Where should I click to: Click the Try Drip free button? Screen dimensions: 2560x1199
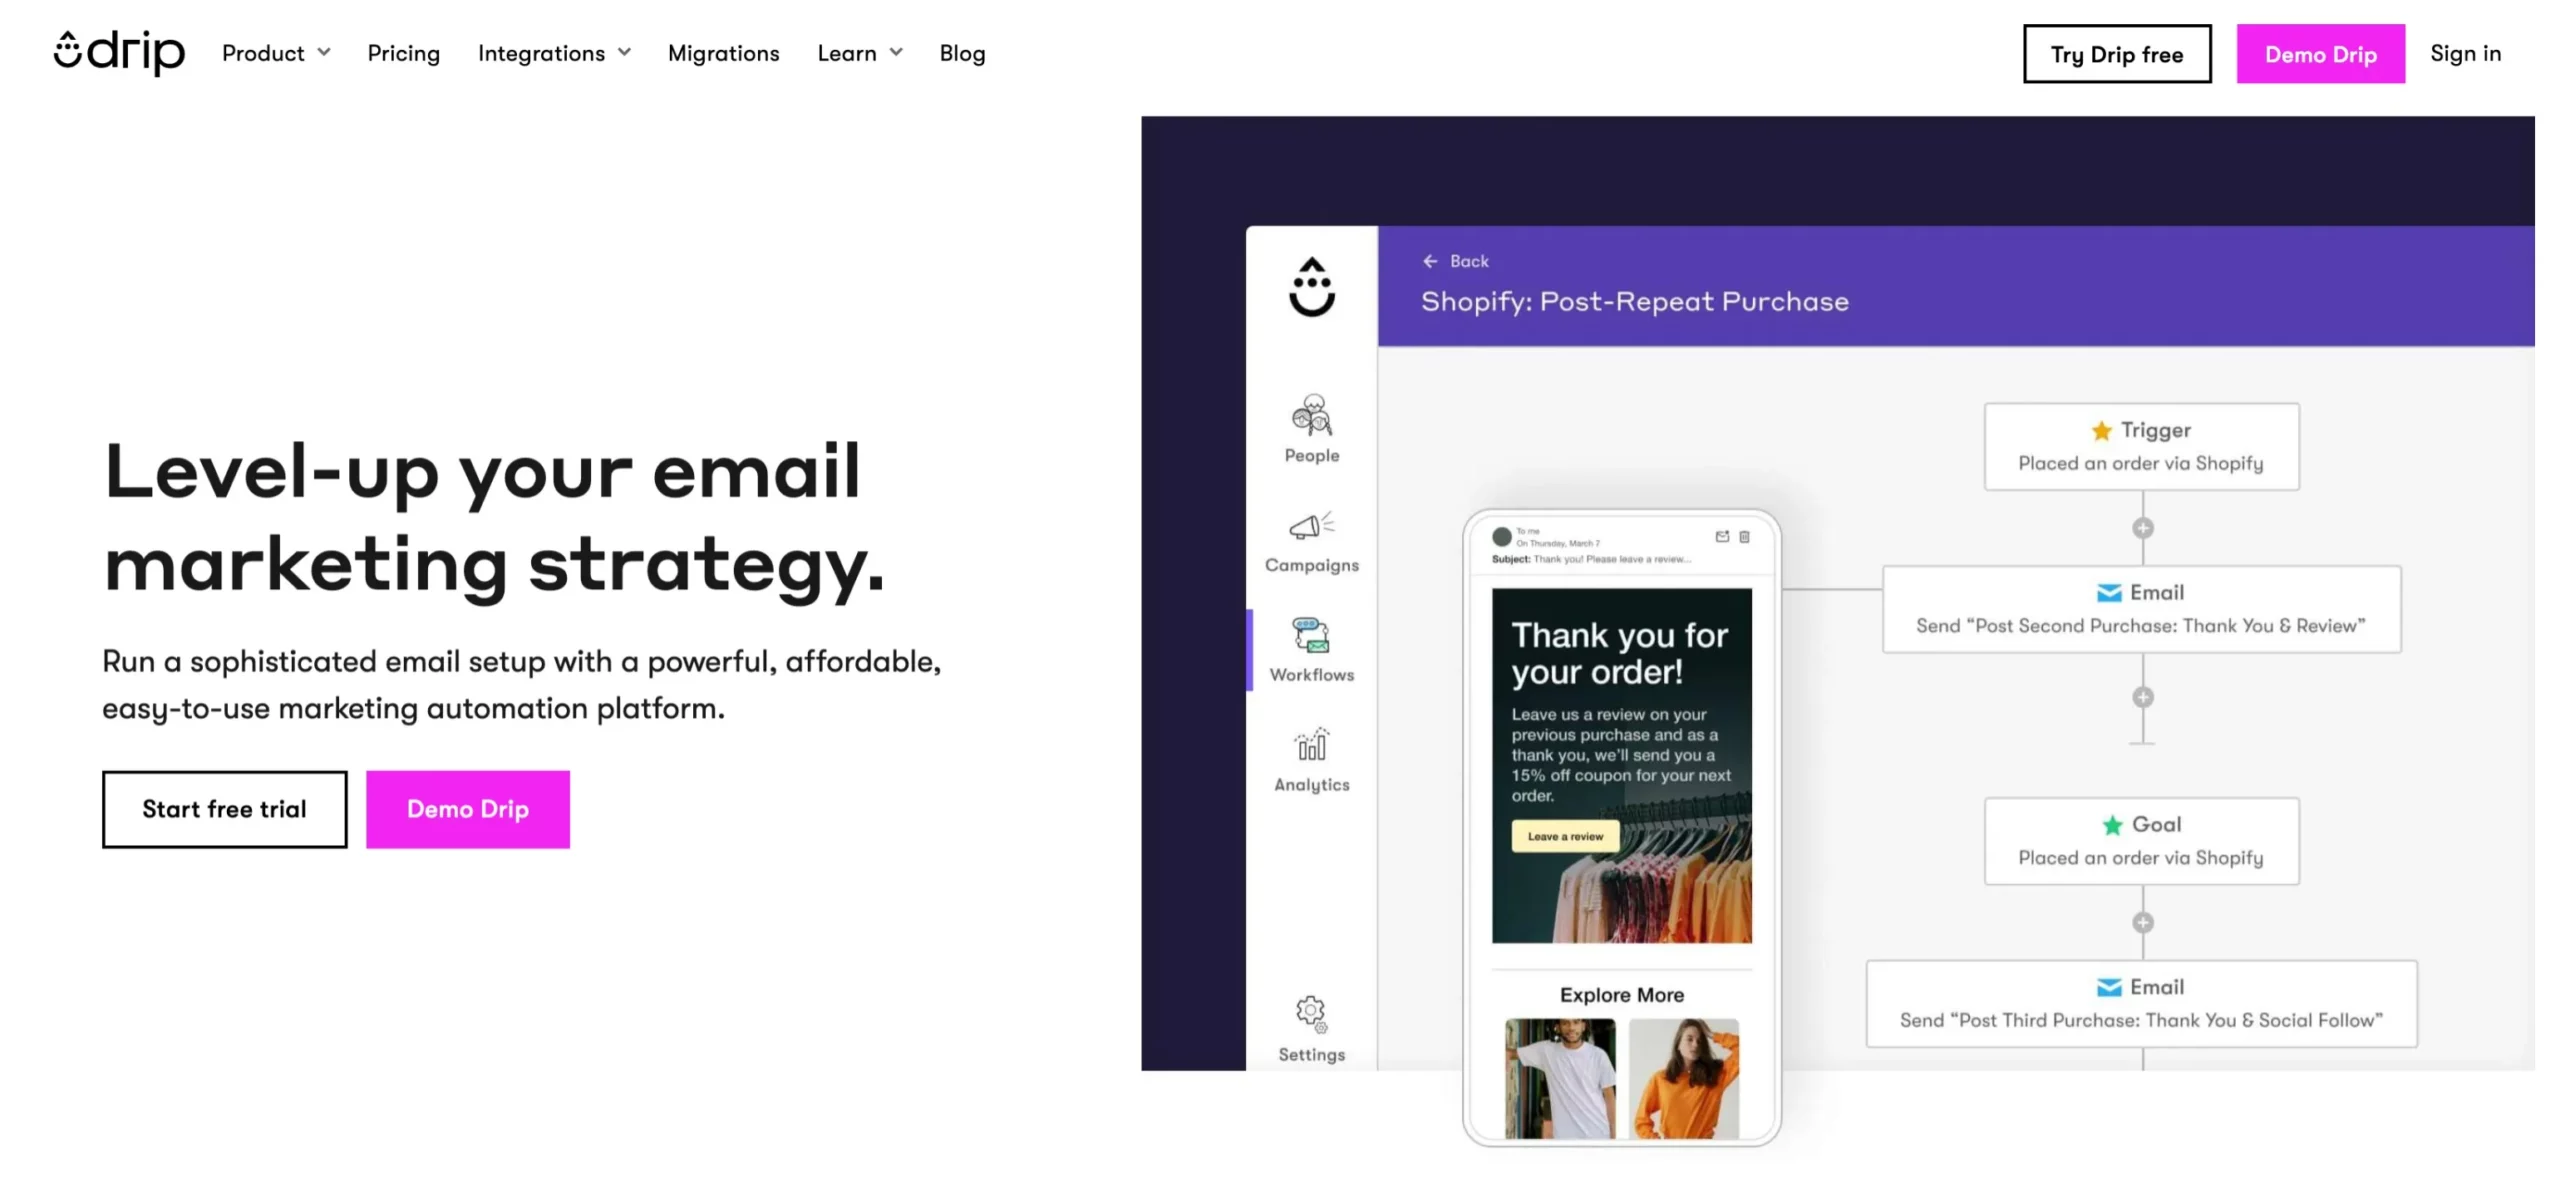tap(2118, 54)
